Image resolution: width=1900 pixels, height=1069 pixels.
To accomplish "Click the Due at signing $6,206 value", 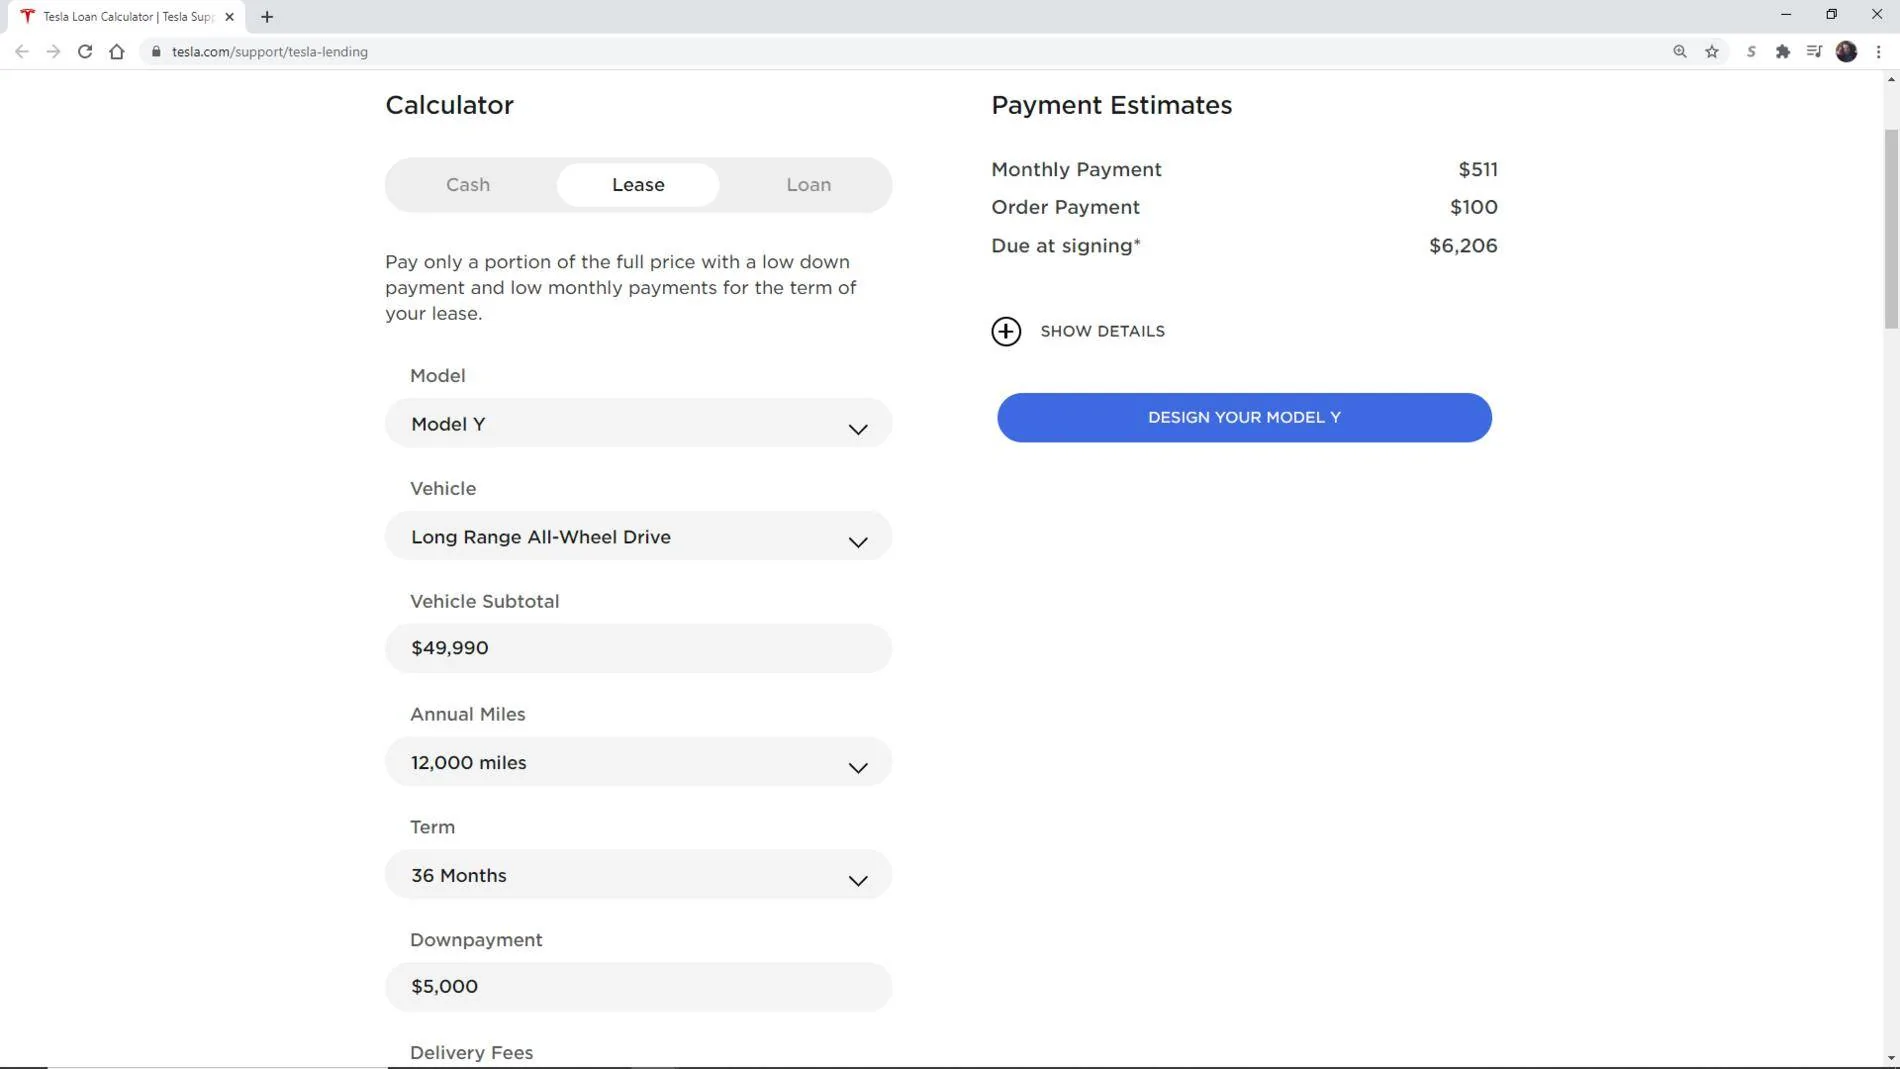I will (1463, 246).
